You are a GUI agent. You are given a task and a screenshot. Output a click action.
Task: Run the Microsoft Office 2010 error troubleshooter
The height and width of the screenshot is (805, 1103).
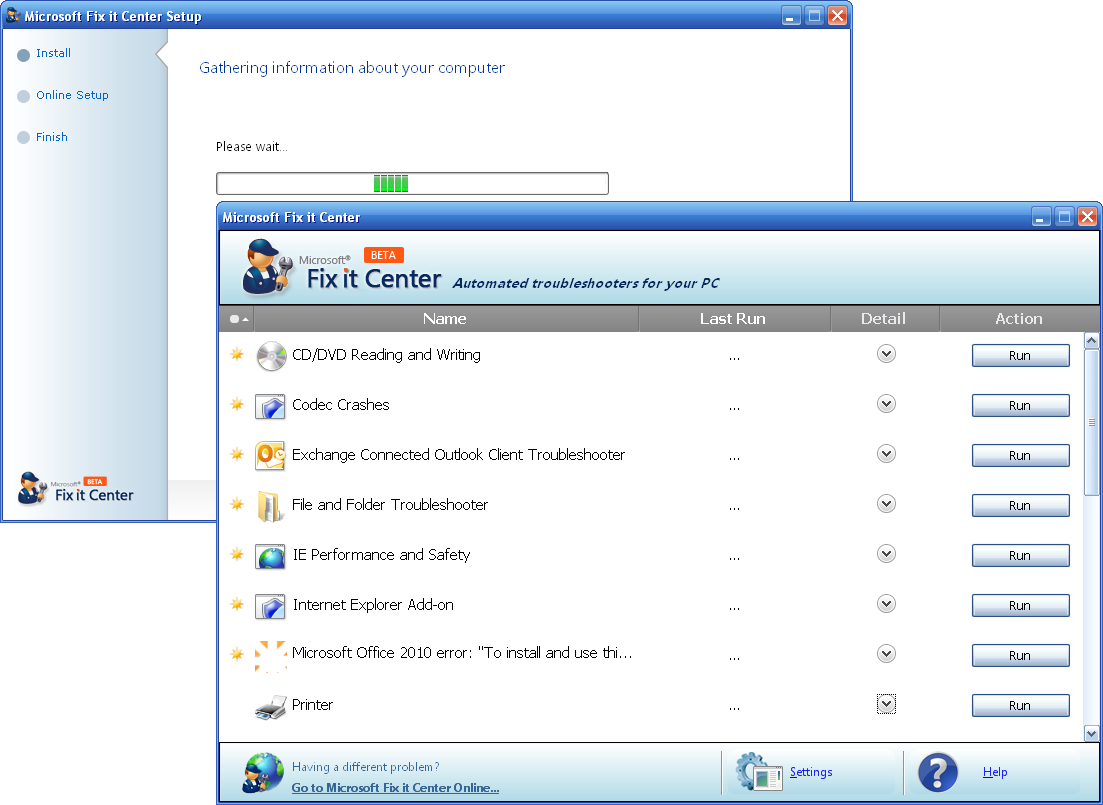(x=1021, y=655)
